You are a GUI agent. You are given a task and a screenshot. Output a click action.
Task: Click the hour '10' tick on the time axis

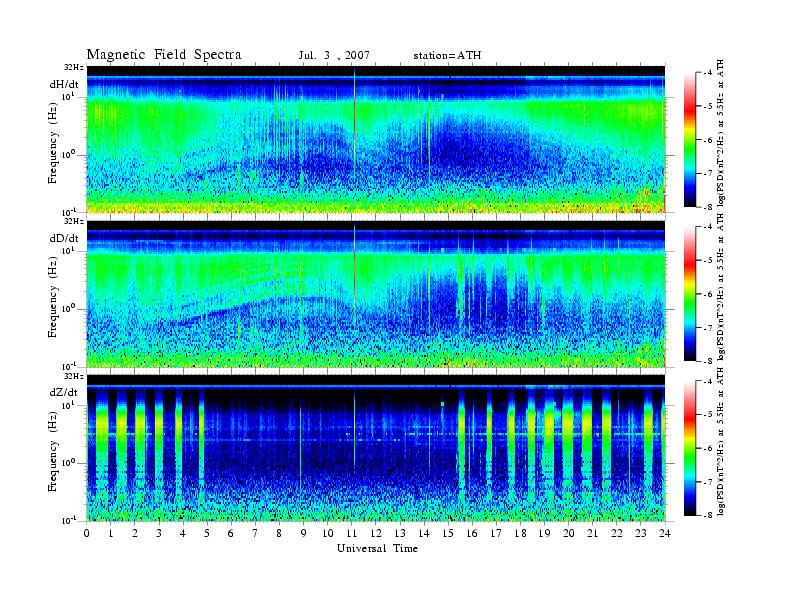(x=328, y=533)
